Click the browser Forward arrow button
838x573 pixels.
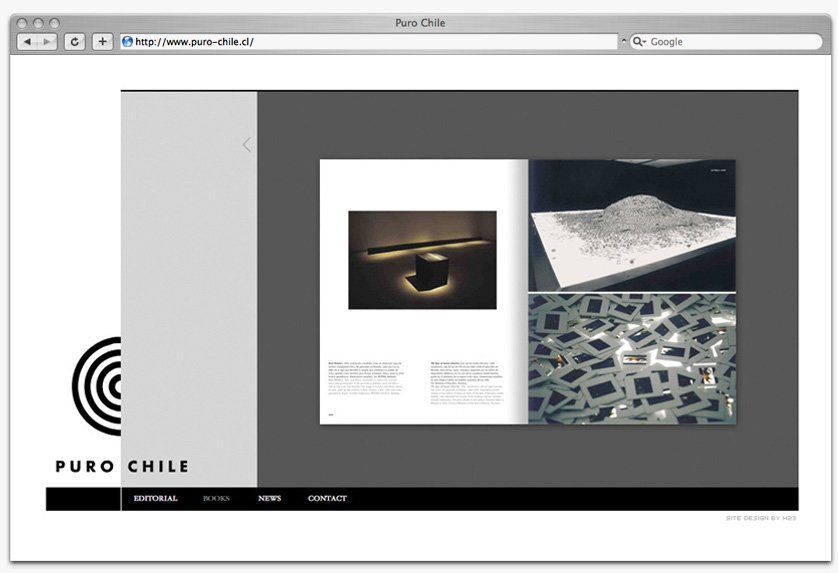coord(47,42)
